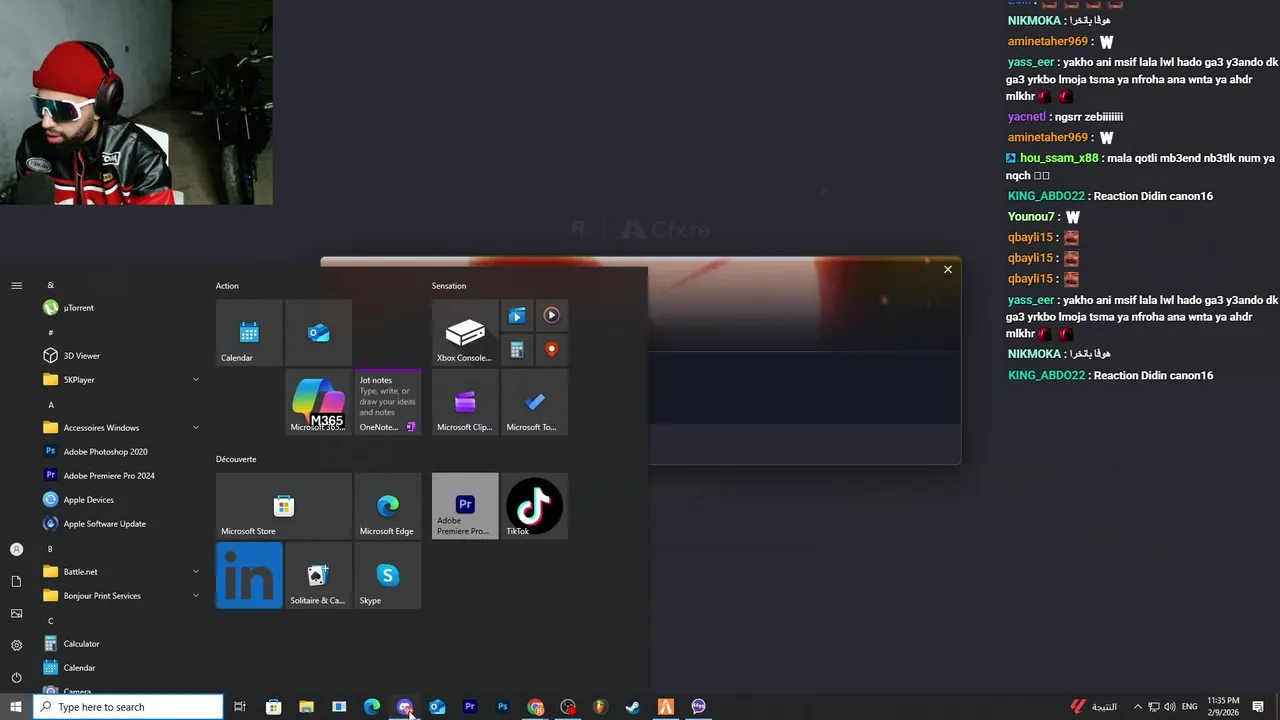The height and width of the screenshot is (720, 1280).
Task: Open Premiere Pro from the taskbar
Action: point(470,707)
